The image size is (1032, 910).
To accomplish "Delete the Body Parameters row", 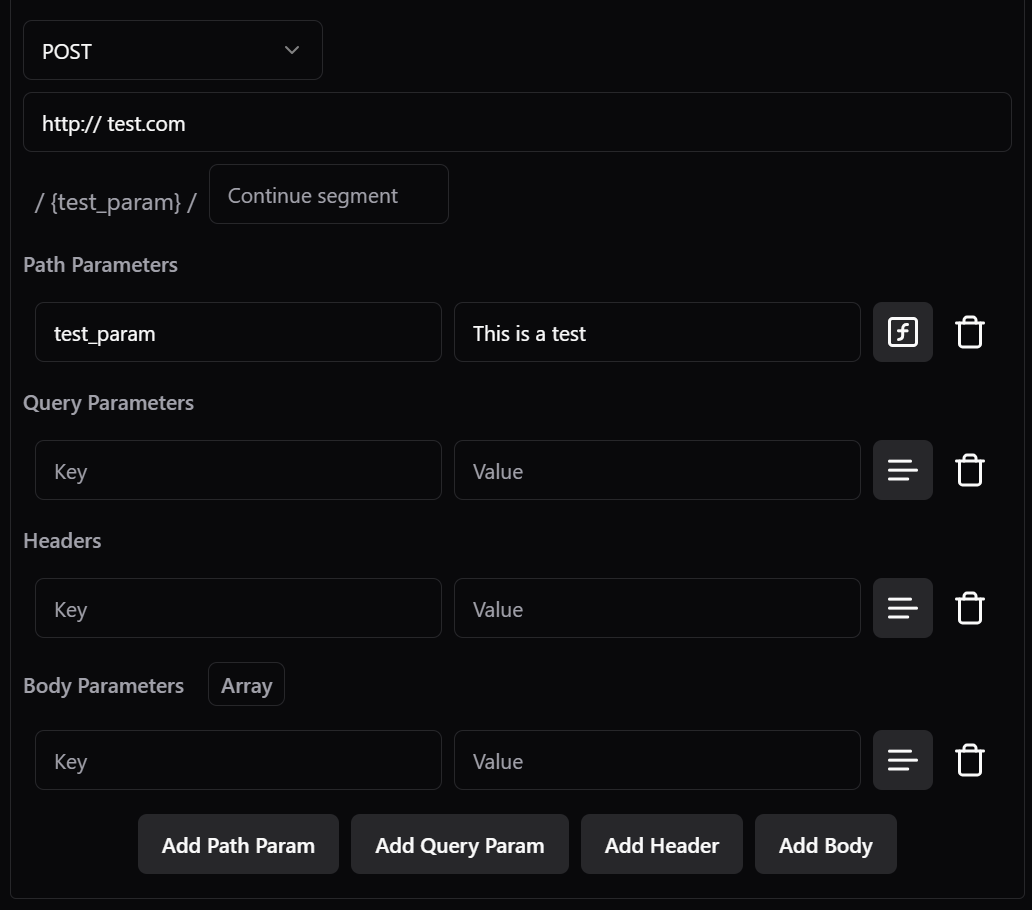I will [x=969, y=760].
